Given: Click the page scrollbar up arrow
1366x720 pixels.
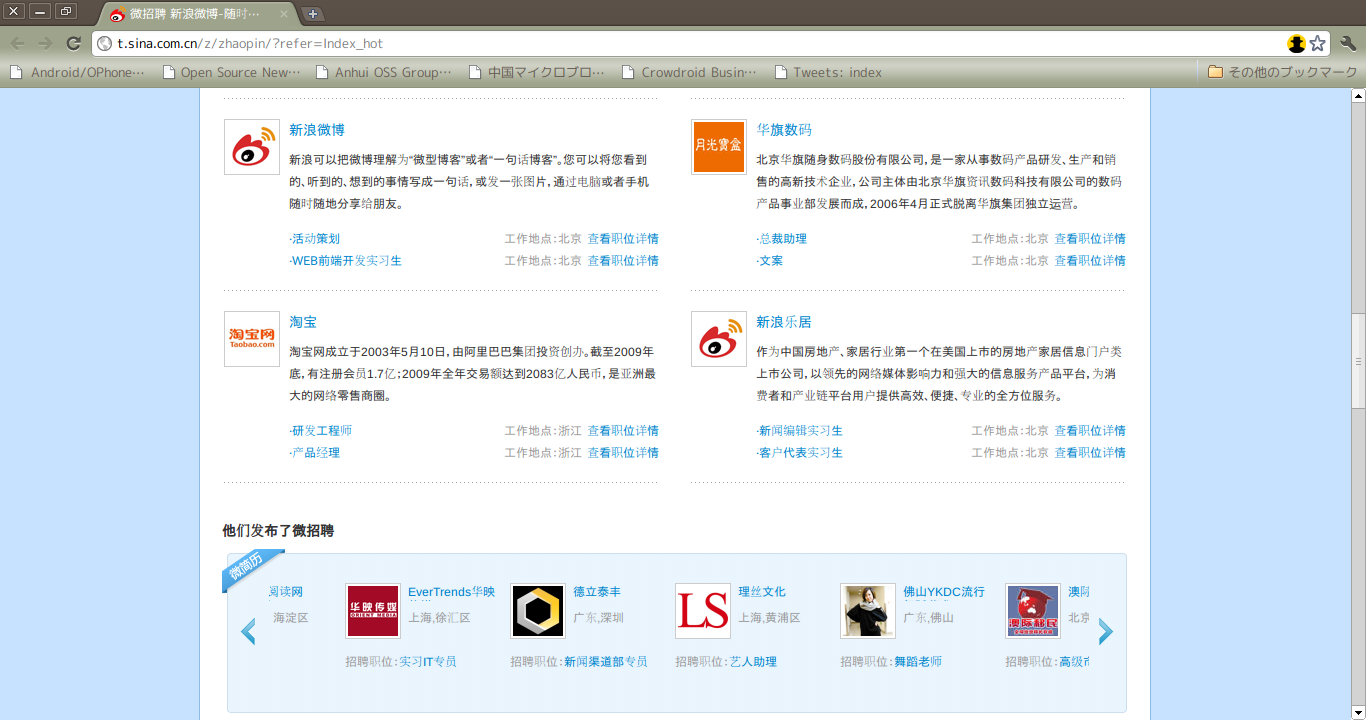Looking at the screenshot, I should (x=1358, y=96).
